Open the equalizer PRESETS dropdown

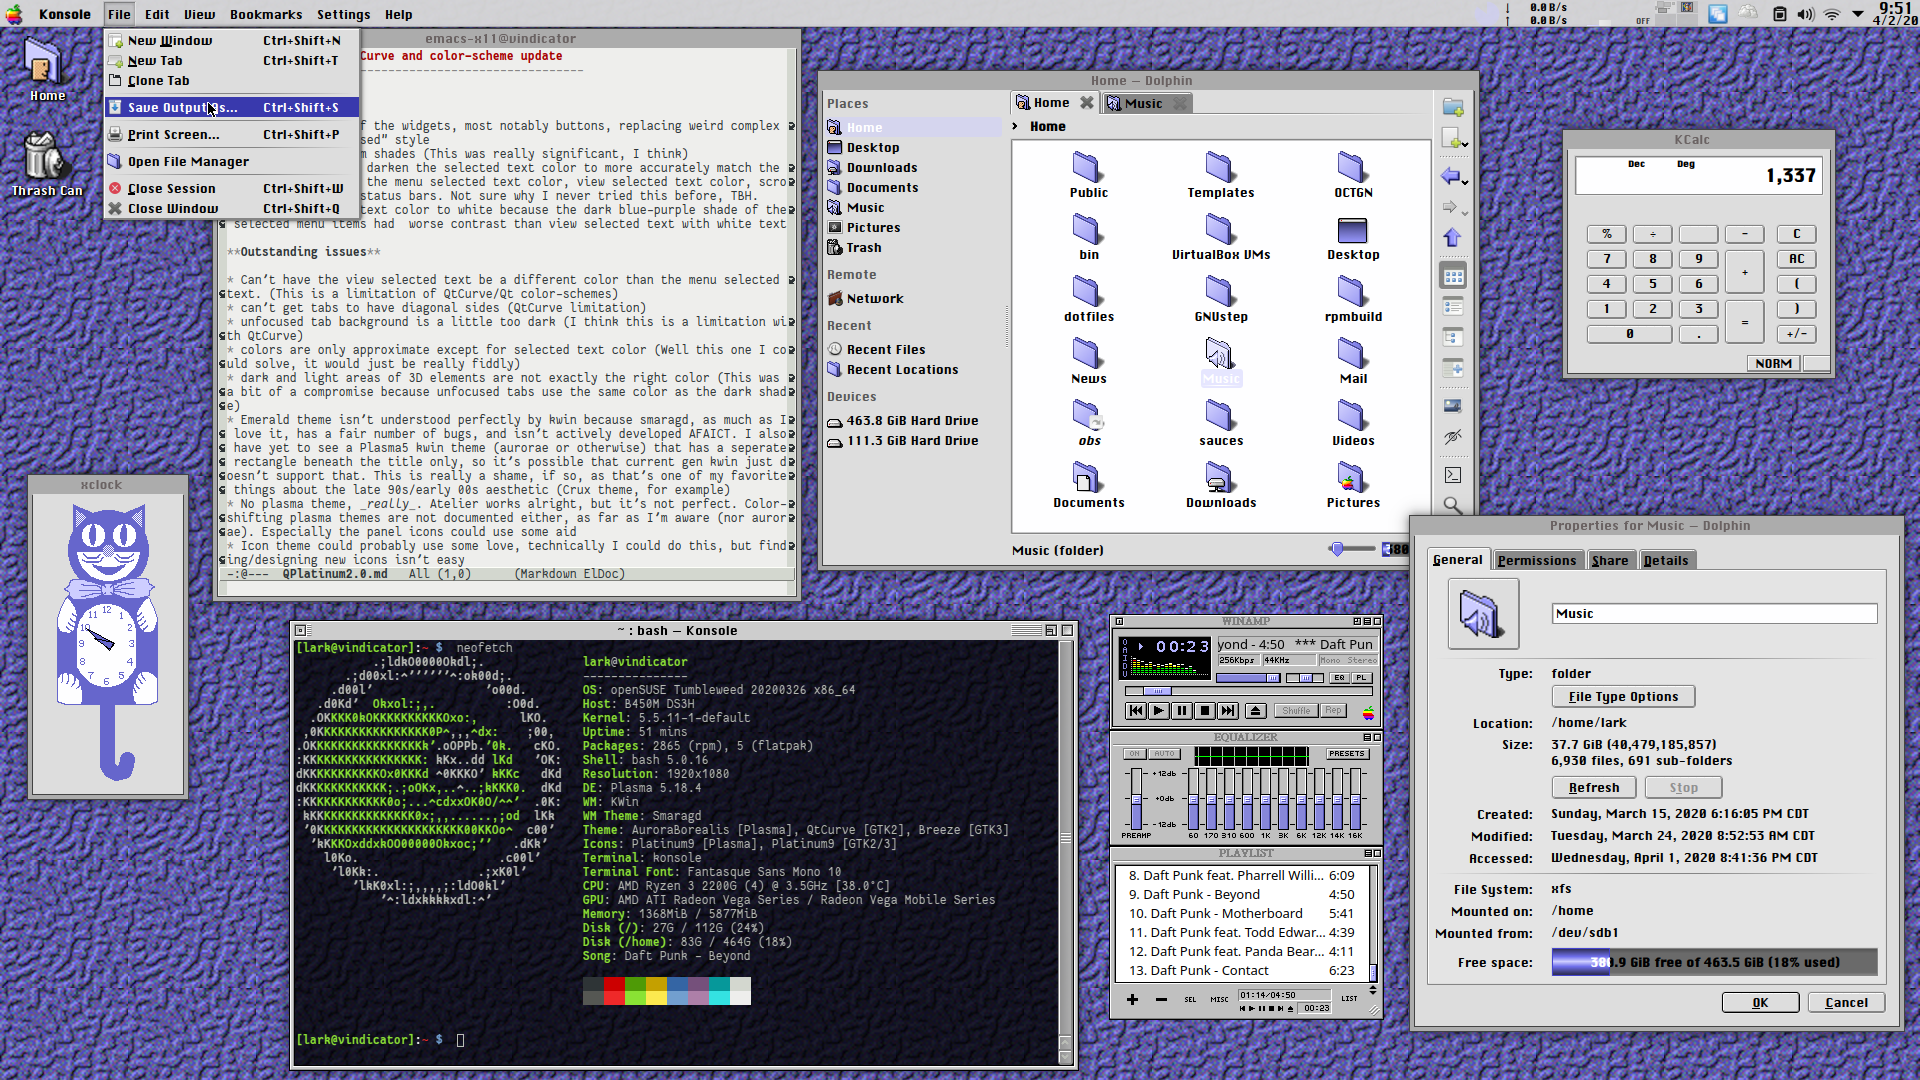(1346, 754)
